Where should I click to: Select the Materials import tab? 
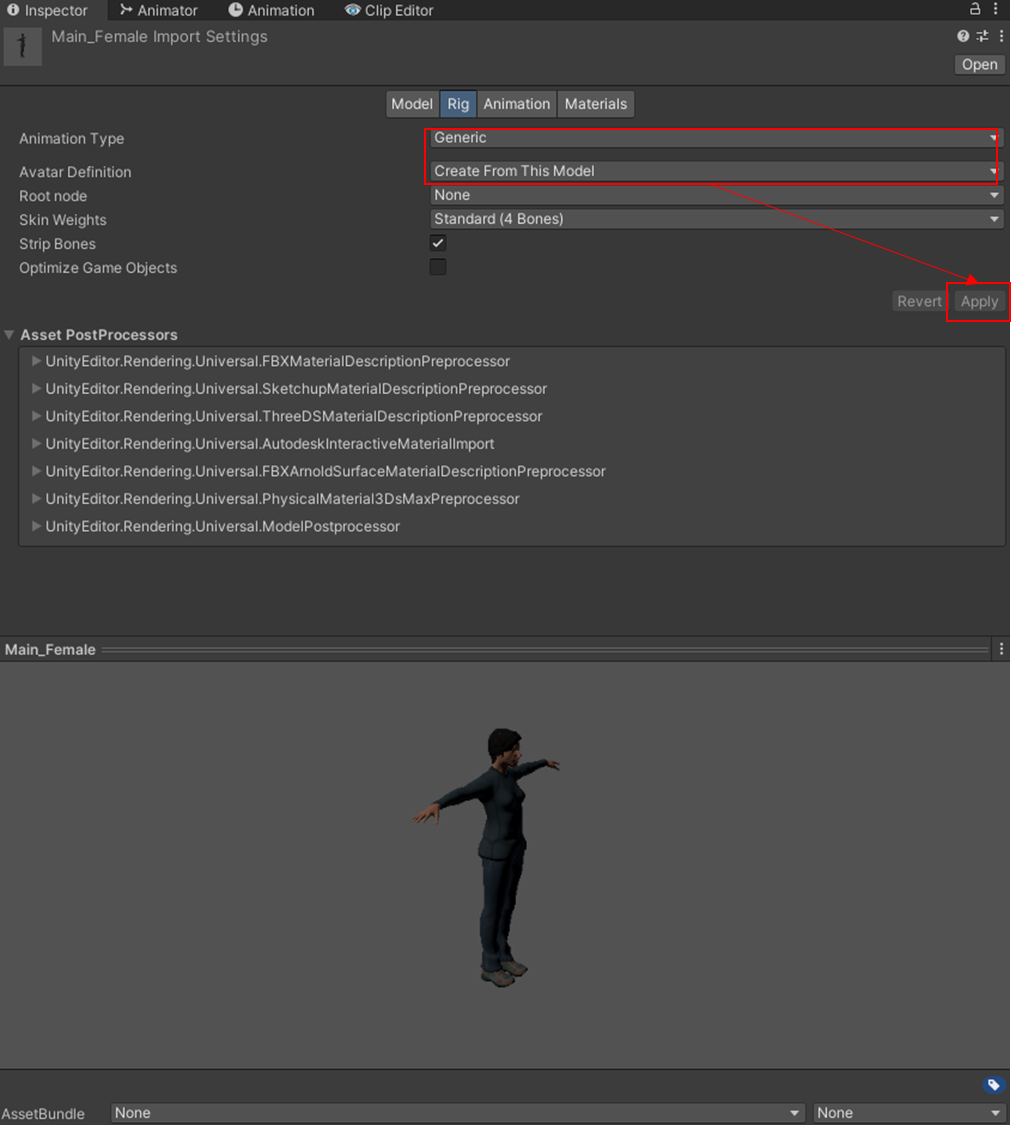(596, 104)
